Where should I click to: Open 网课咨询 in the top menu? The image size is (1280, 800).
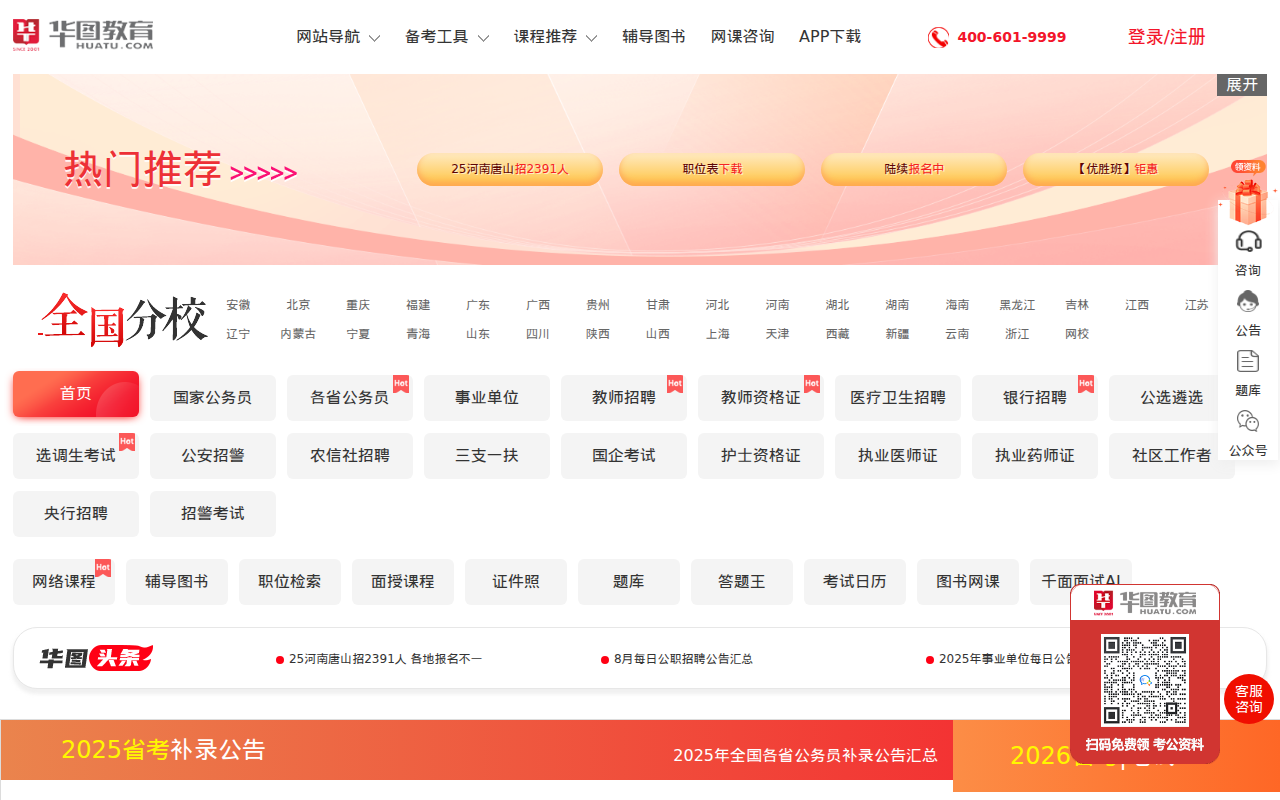point(743,37)
